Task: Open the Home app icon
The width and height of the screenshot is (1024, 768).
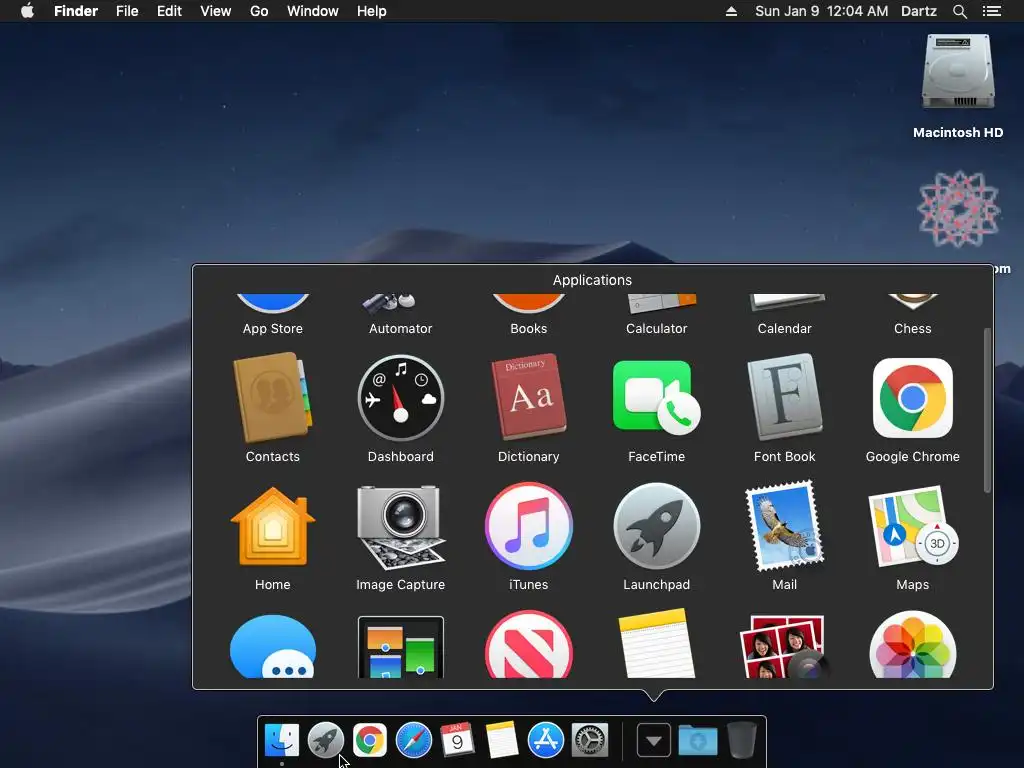Action: (272, 526)
